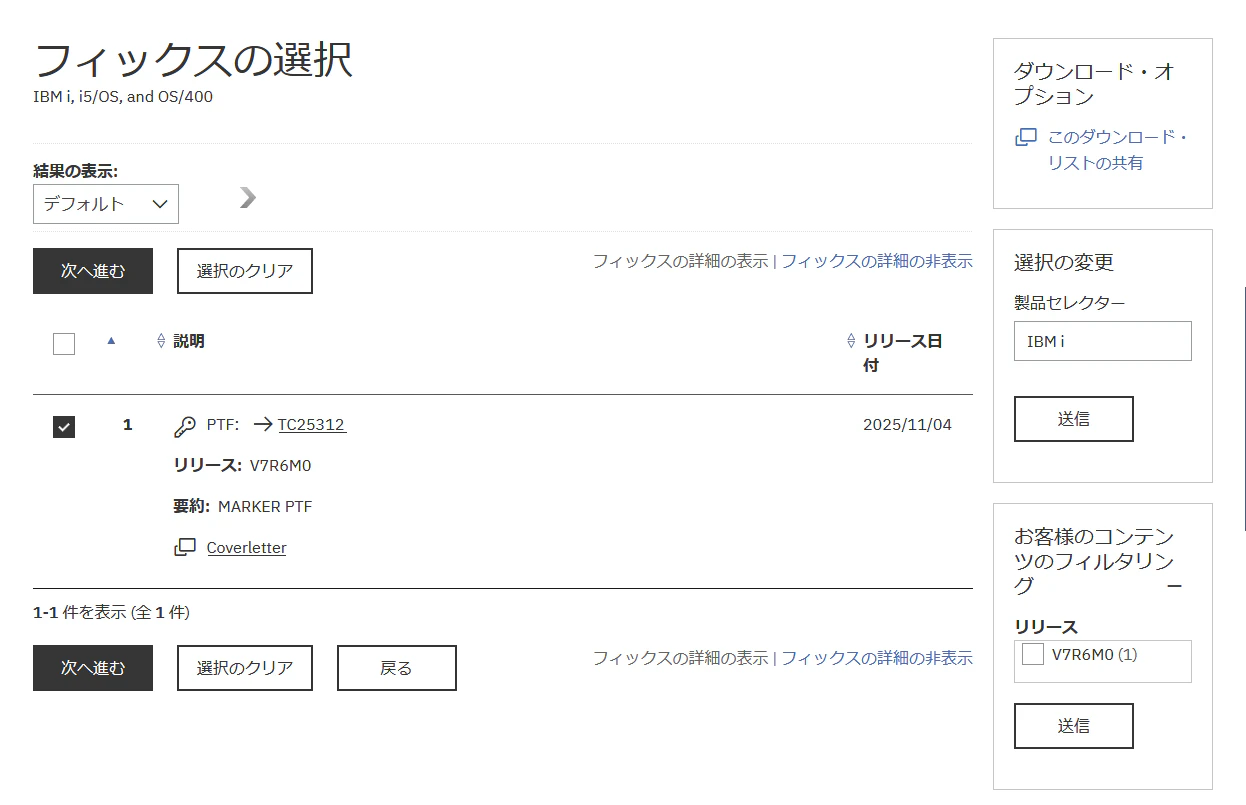Click the フィックスの選択 page heading
The height and width of the screenshot is (805, 1246).
193,60
